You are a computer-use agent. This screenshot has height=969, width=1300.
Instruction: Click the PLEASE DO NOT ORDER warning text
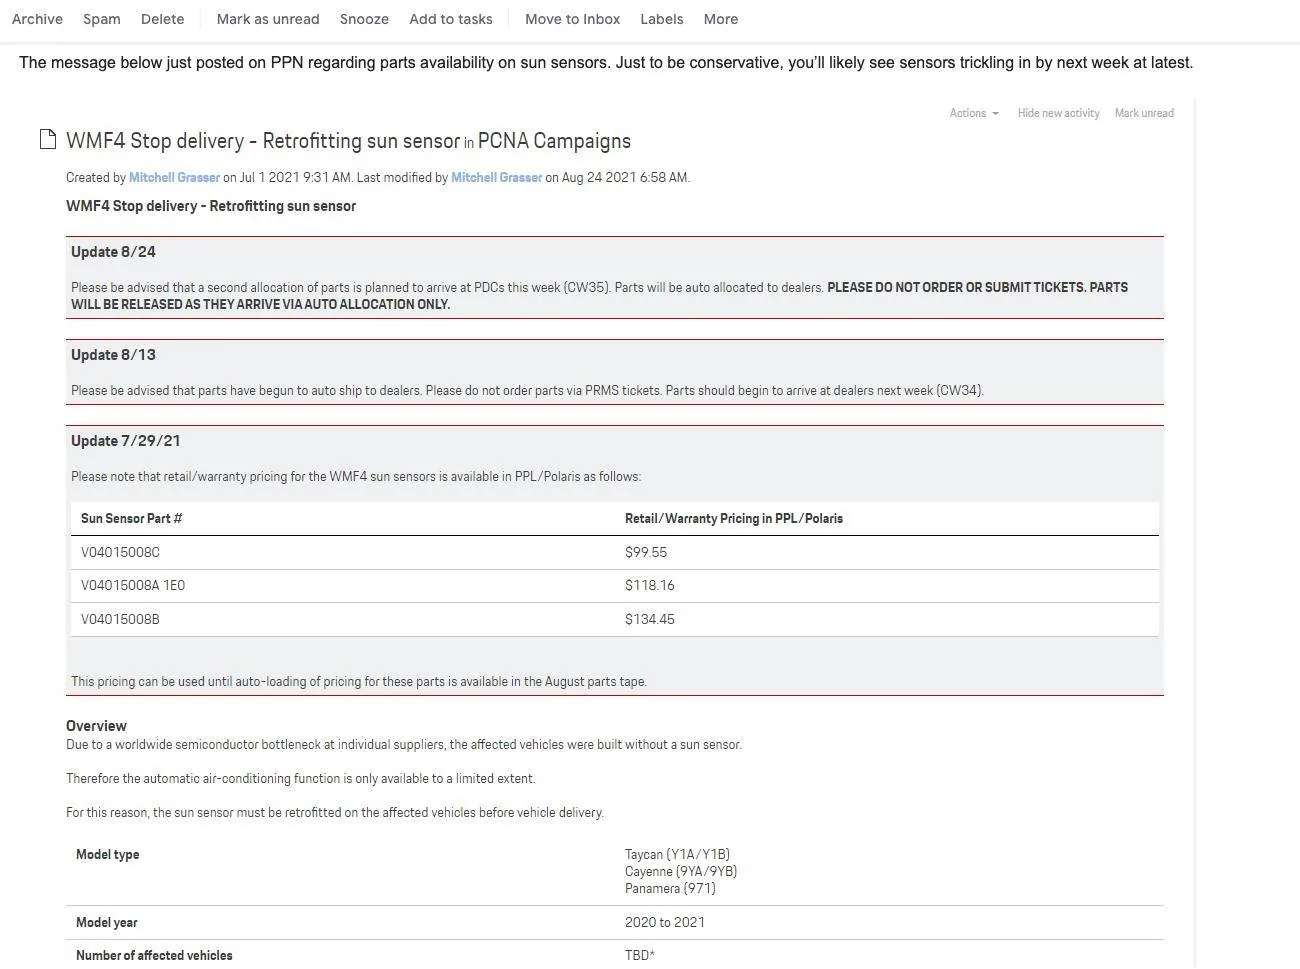(599, 296)
